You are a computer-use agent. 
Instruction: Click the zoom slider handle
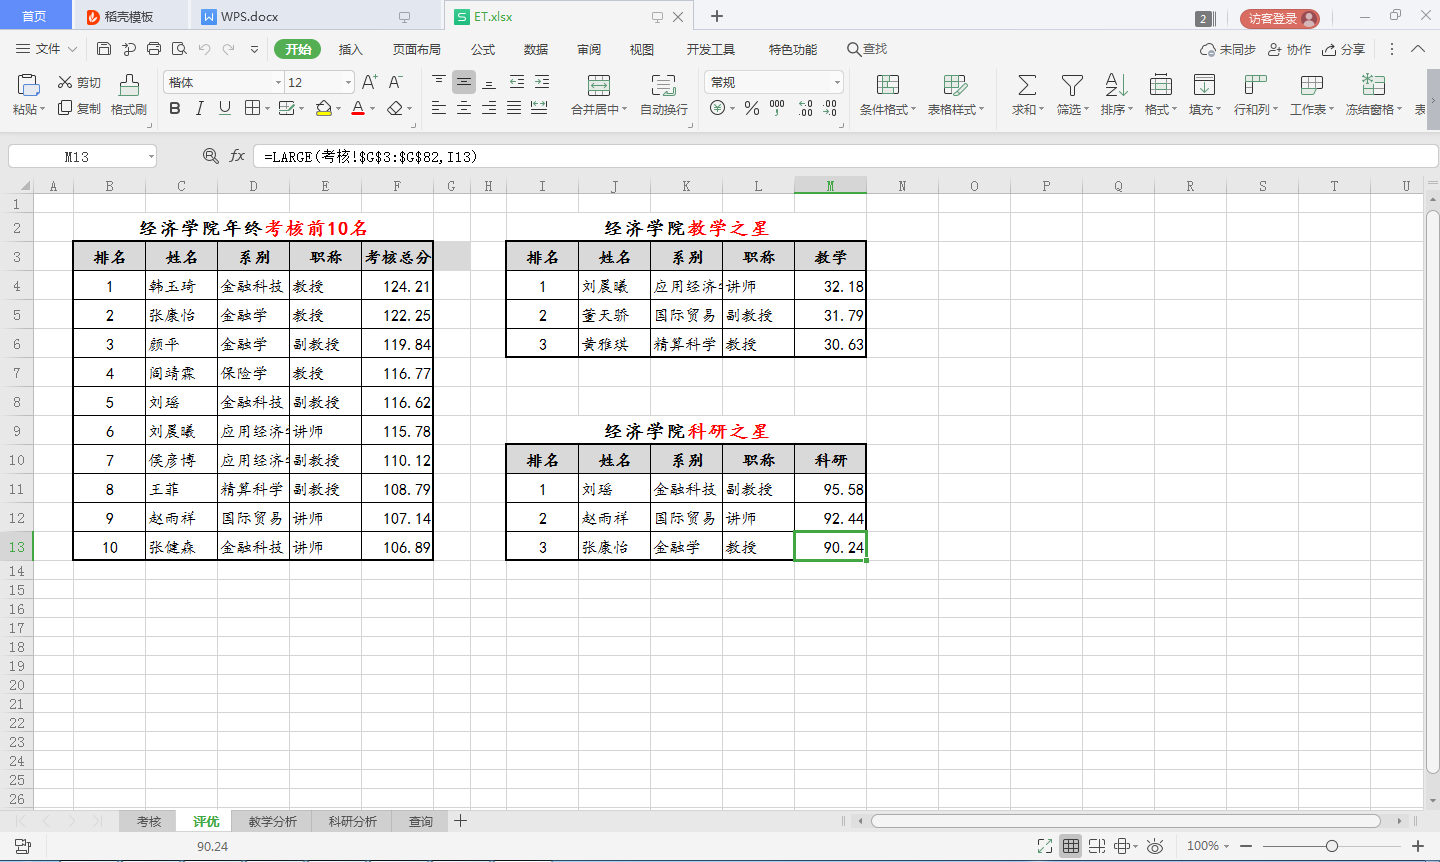1332,846
